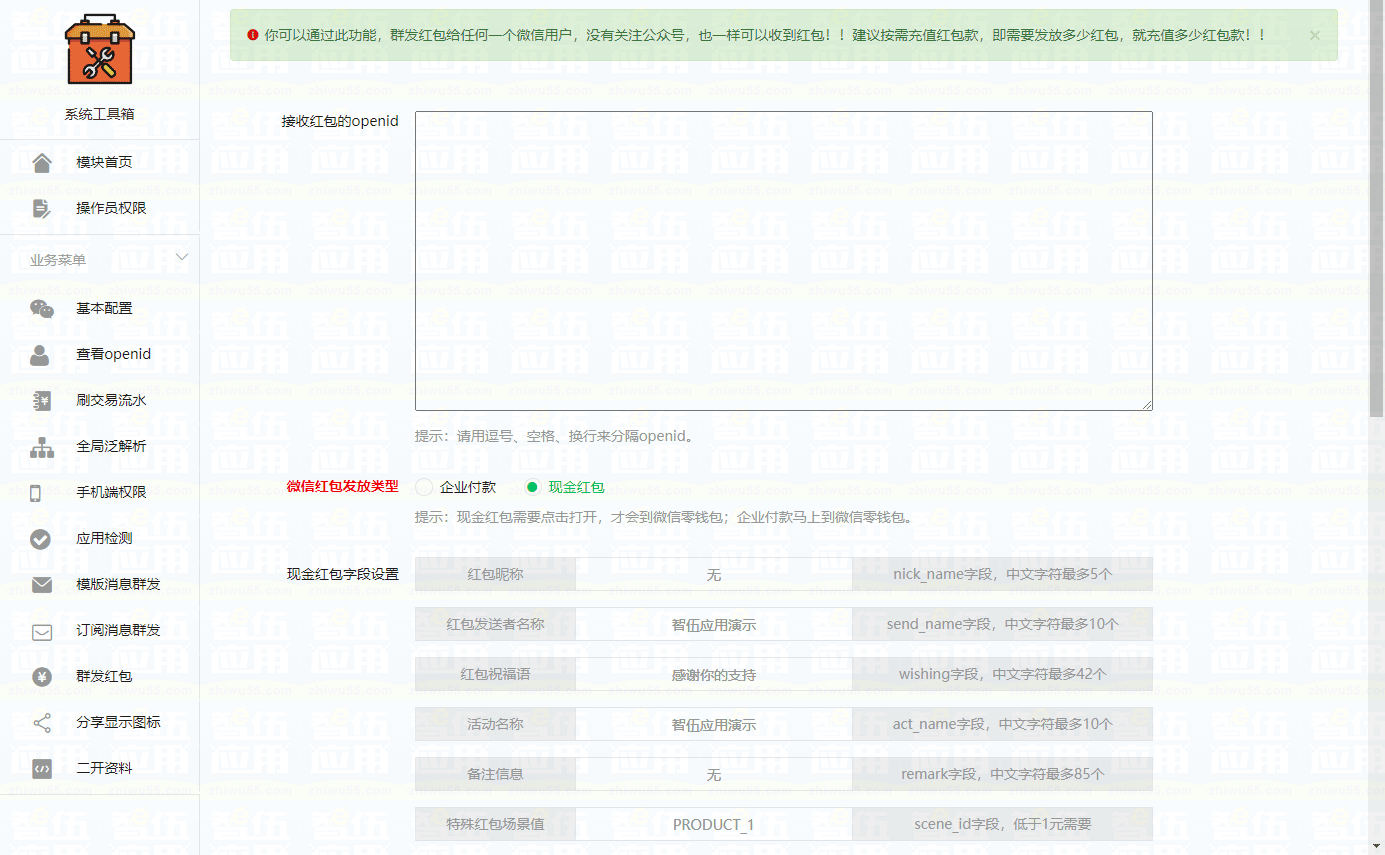Click the 备注信息 field label
Viewport: 1385px width, 855px height.
495,774
